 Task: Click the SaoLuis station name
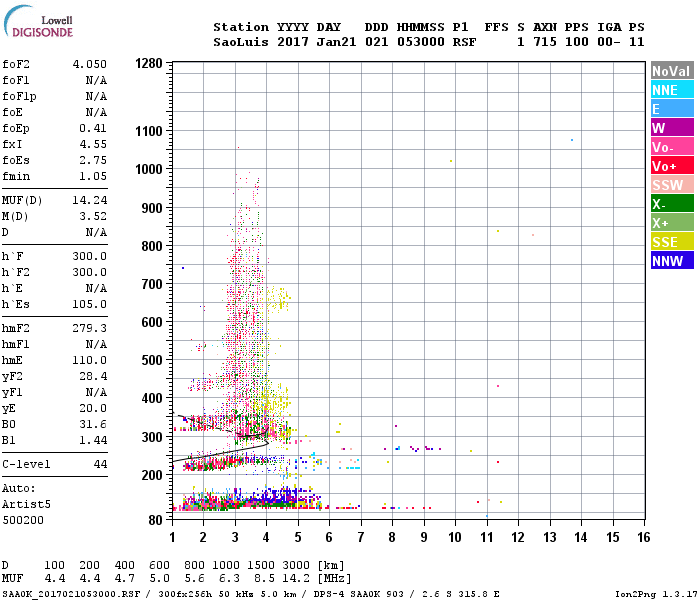(241, 42)
